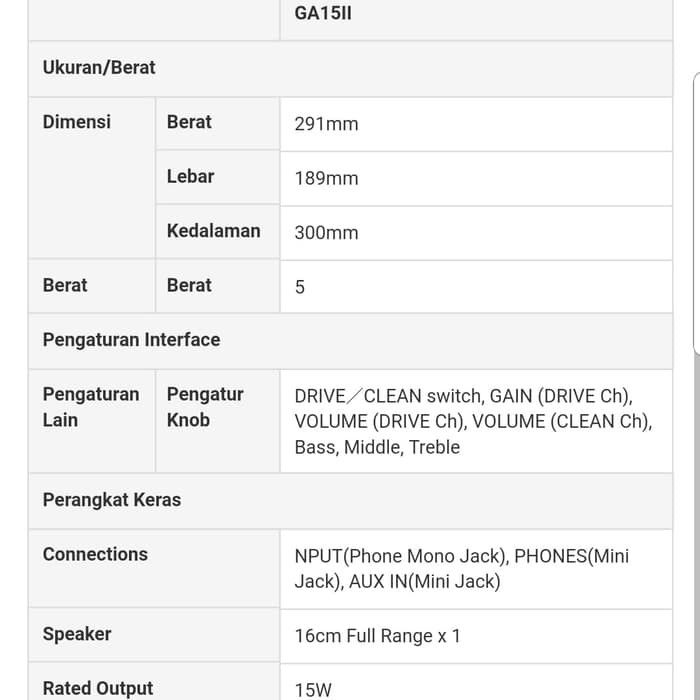Click the Rated Output label
Screen dimensions: 700x700
(x=98, y=688)
